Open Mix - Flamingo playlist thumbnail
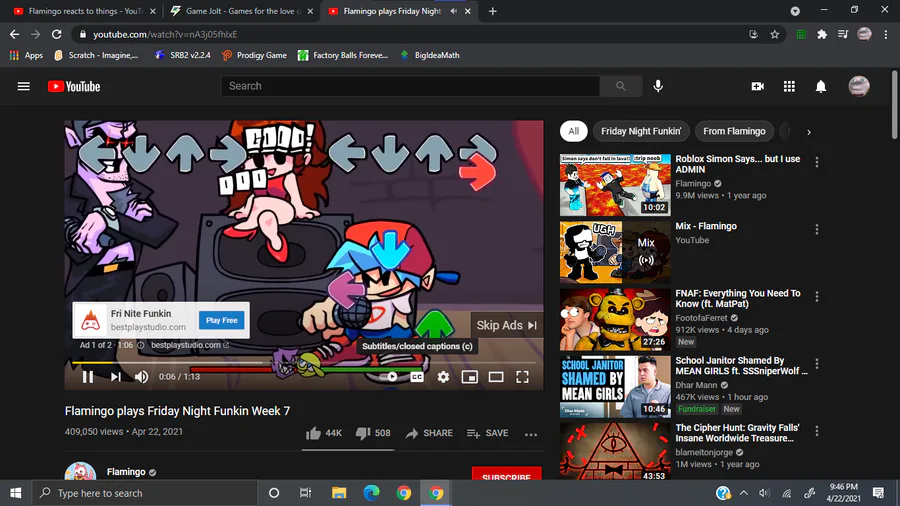The image size is (900, 506). point(615,252)
